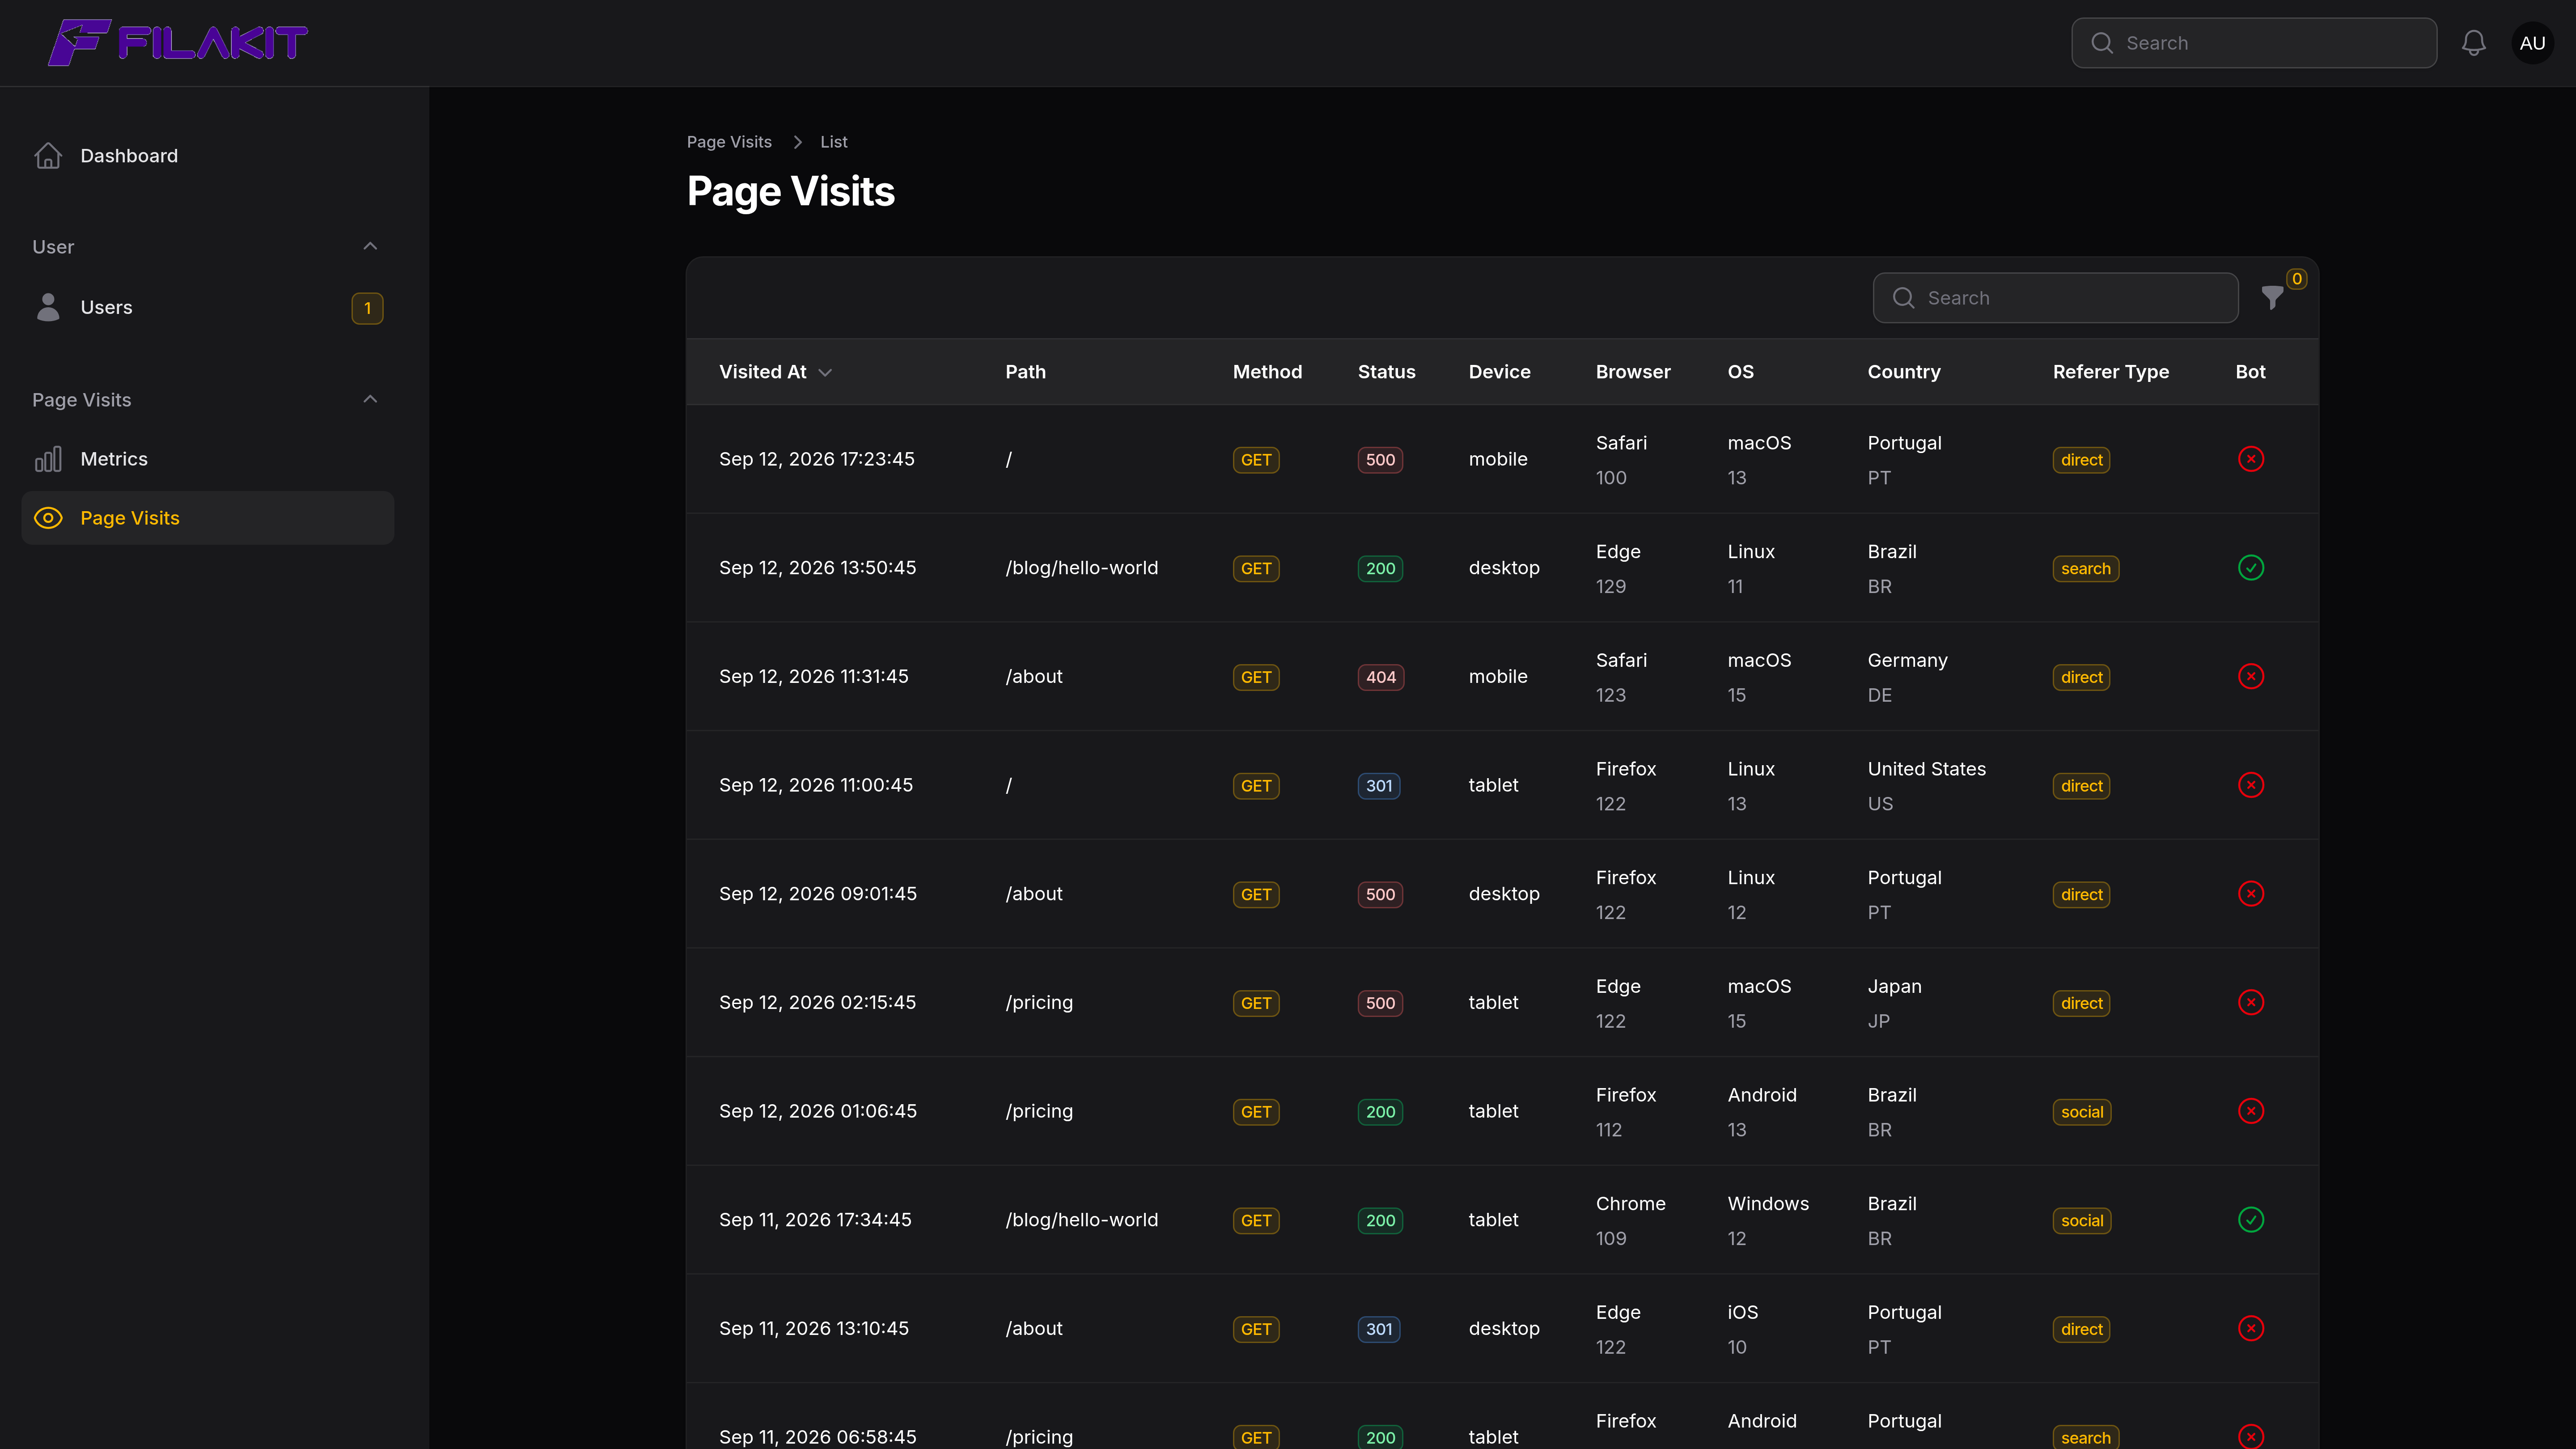Collapse the Page Visits sidebar group

pyautogui.click(x=370, y=399)
